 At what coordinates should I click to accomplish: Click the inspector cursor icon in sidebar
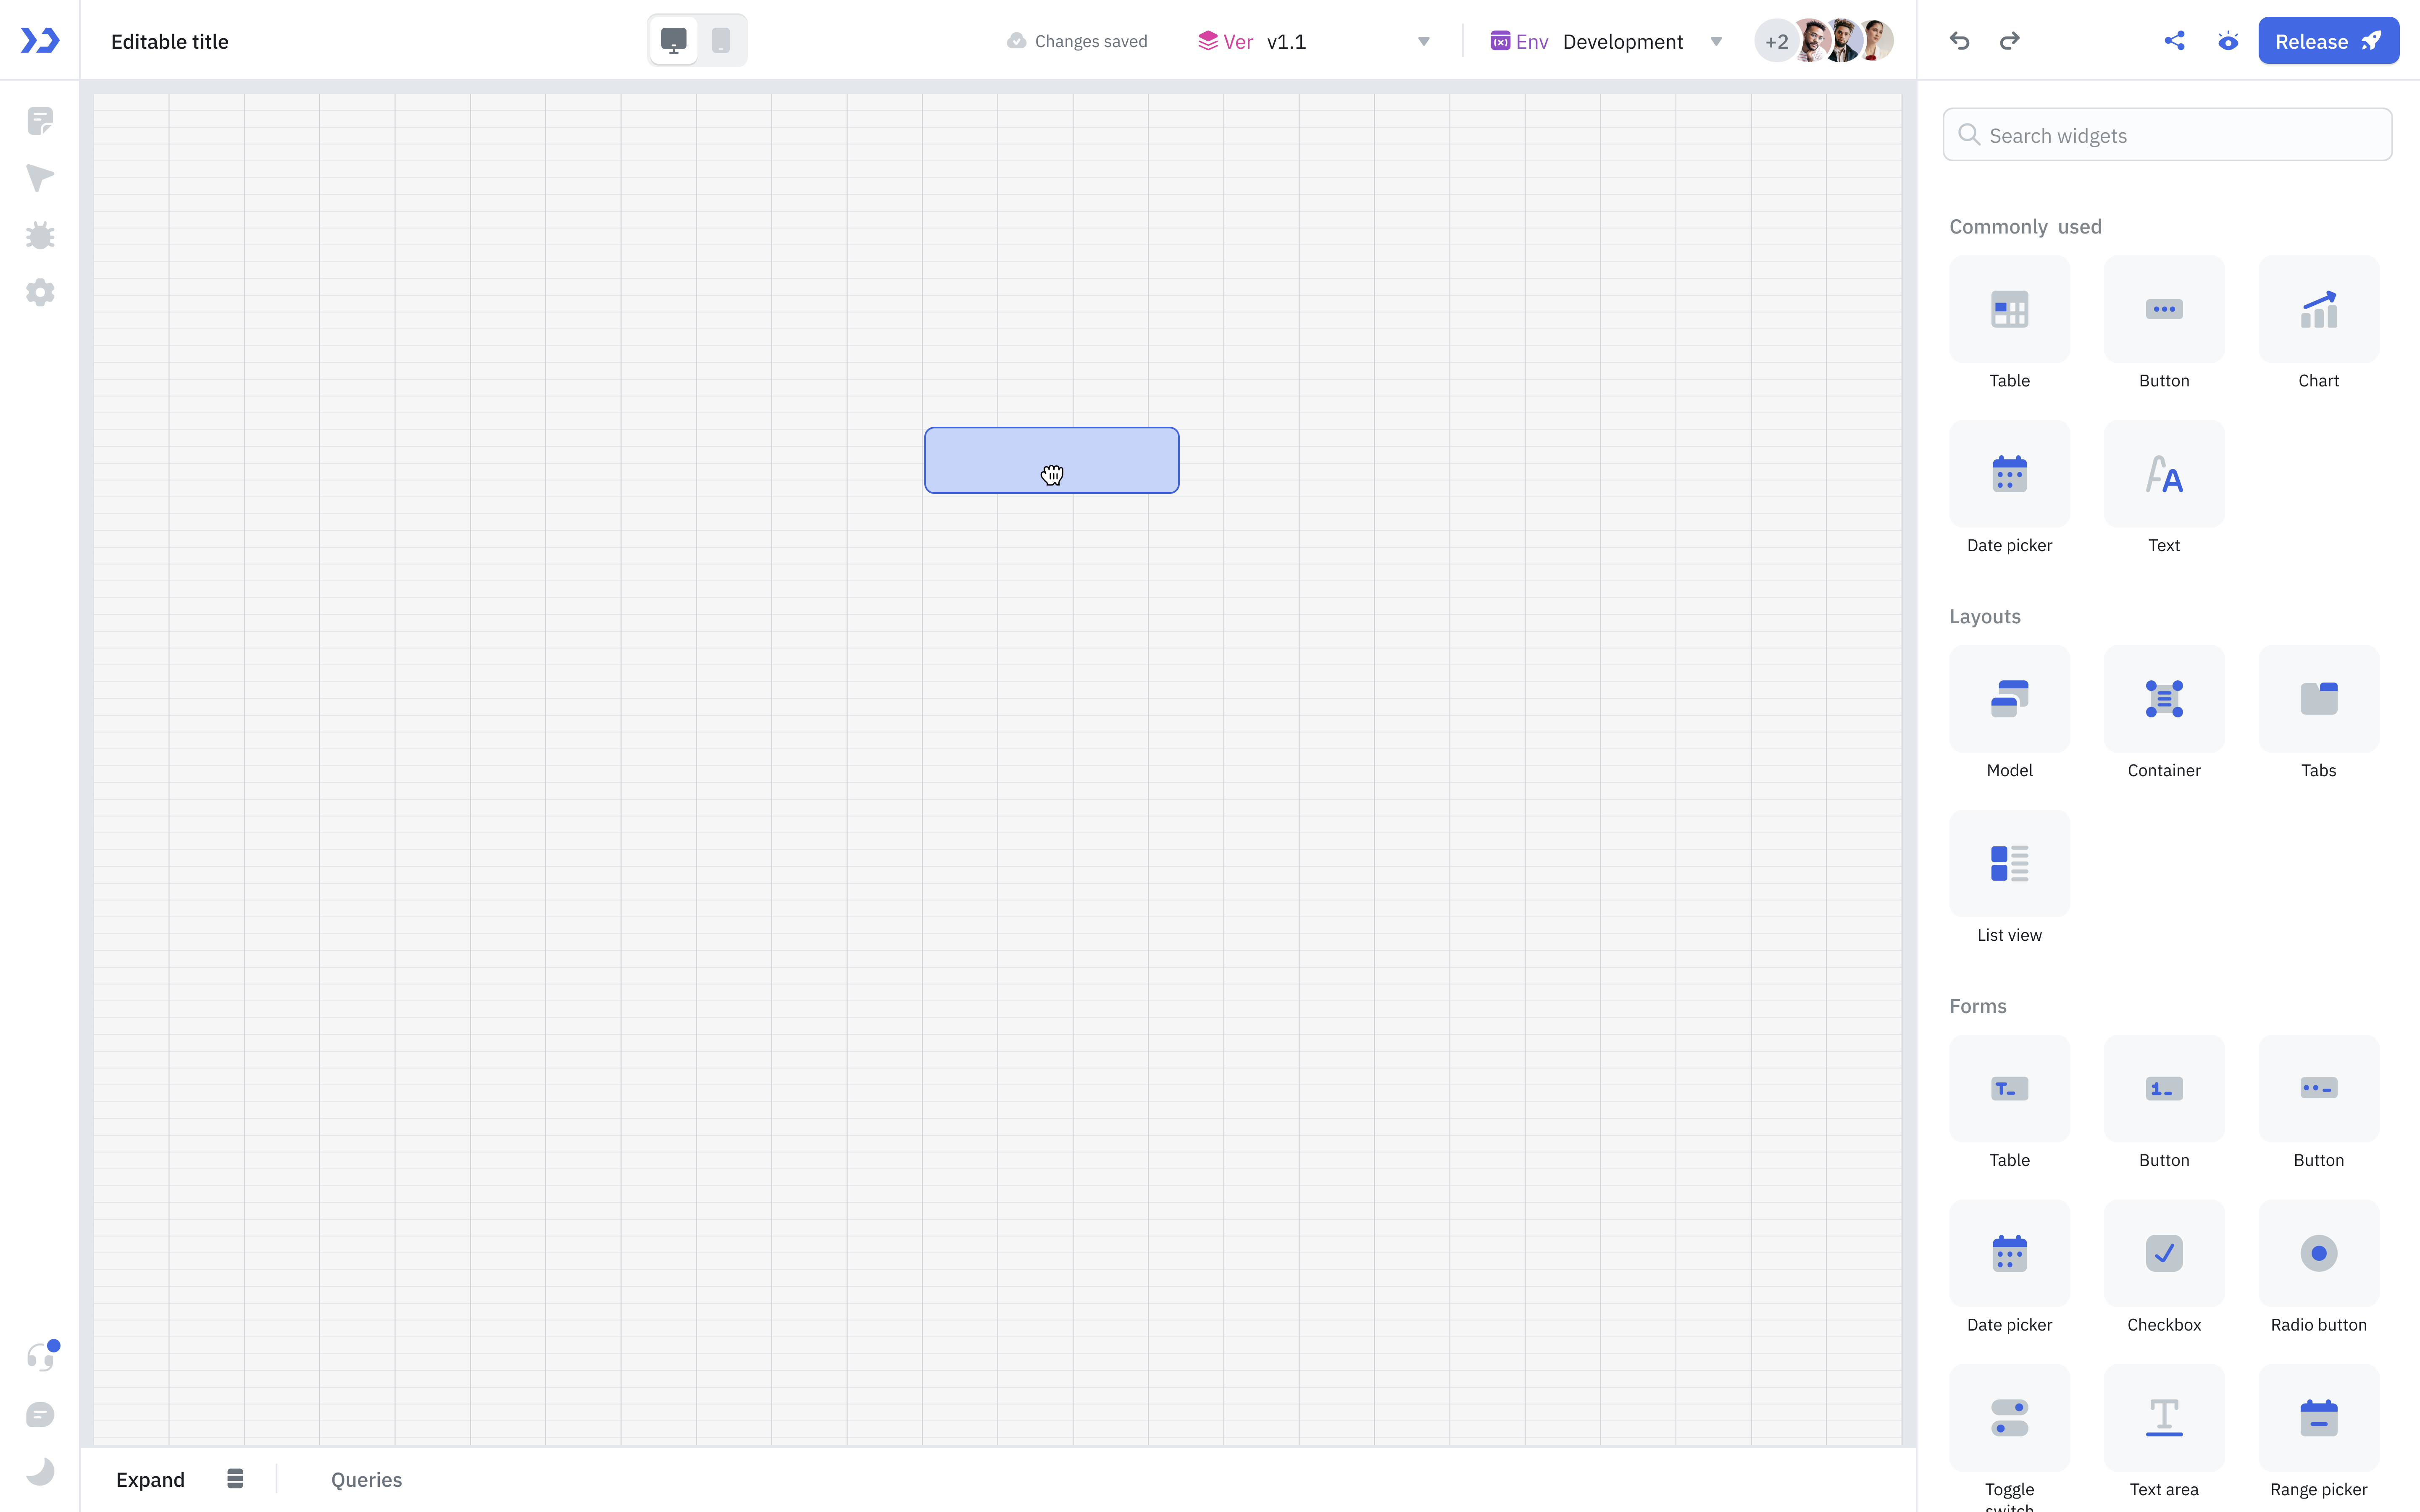40,178
